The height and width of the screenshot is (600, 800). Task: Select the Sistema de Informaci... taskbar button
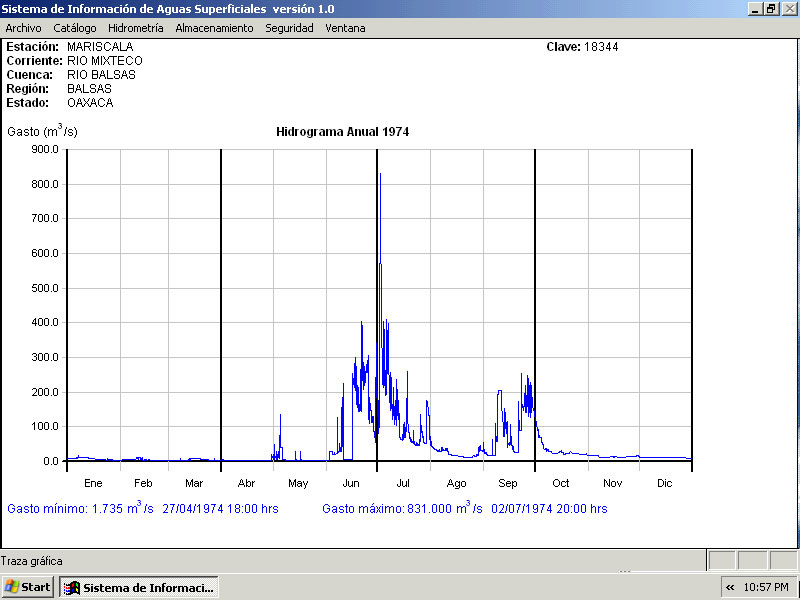[x=139, y=587]
